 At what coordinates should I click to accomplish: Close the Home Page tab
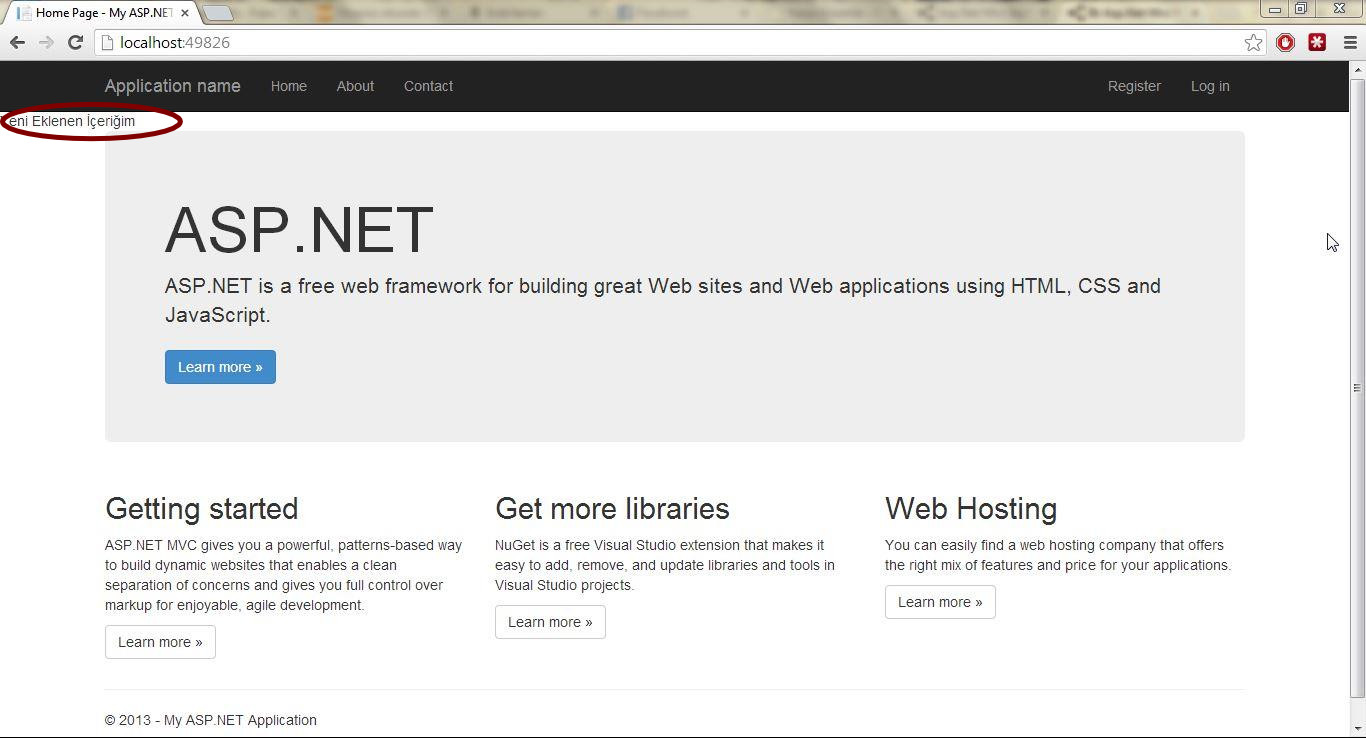185,14
